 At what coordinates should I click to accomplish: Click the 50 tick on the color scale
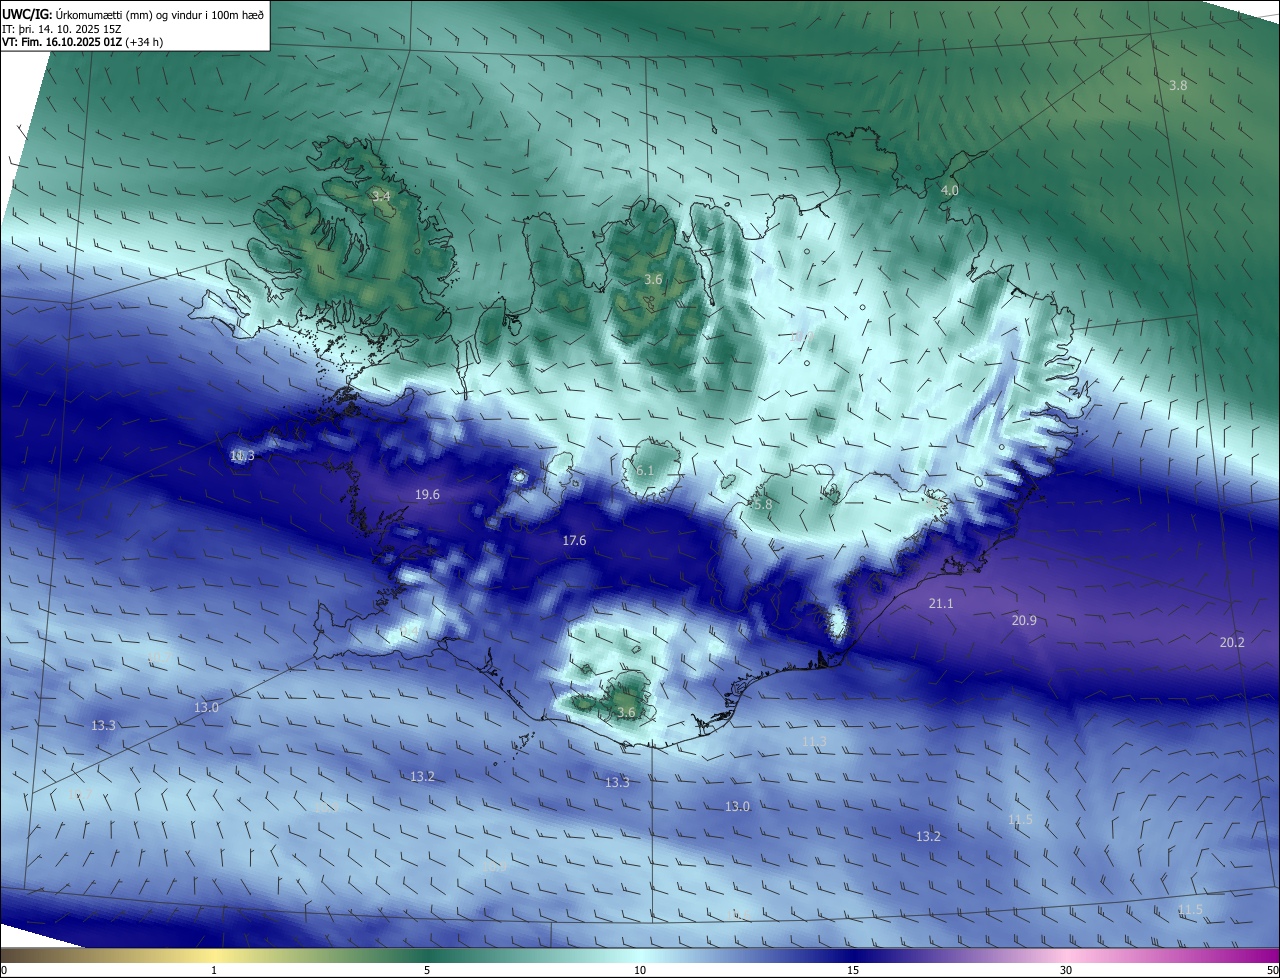tap(1272, 971)
